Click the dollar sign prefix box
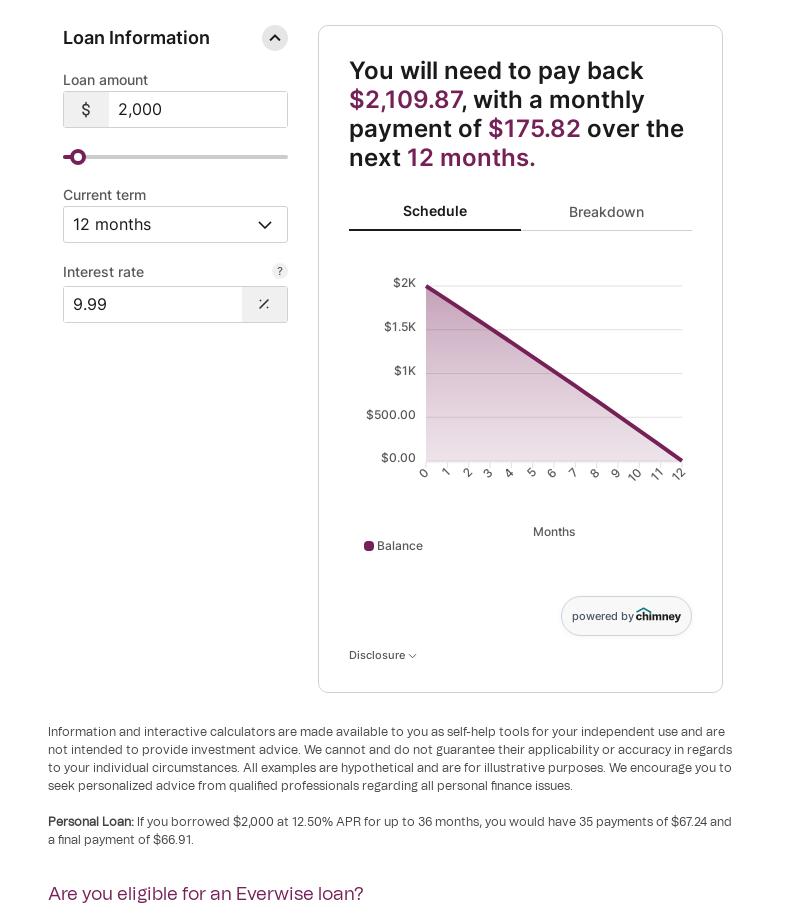Screen dimensions: 785x919 click(x=86, y=110)
